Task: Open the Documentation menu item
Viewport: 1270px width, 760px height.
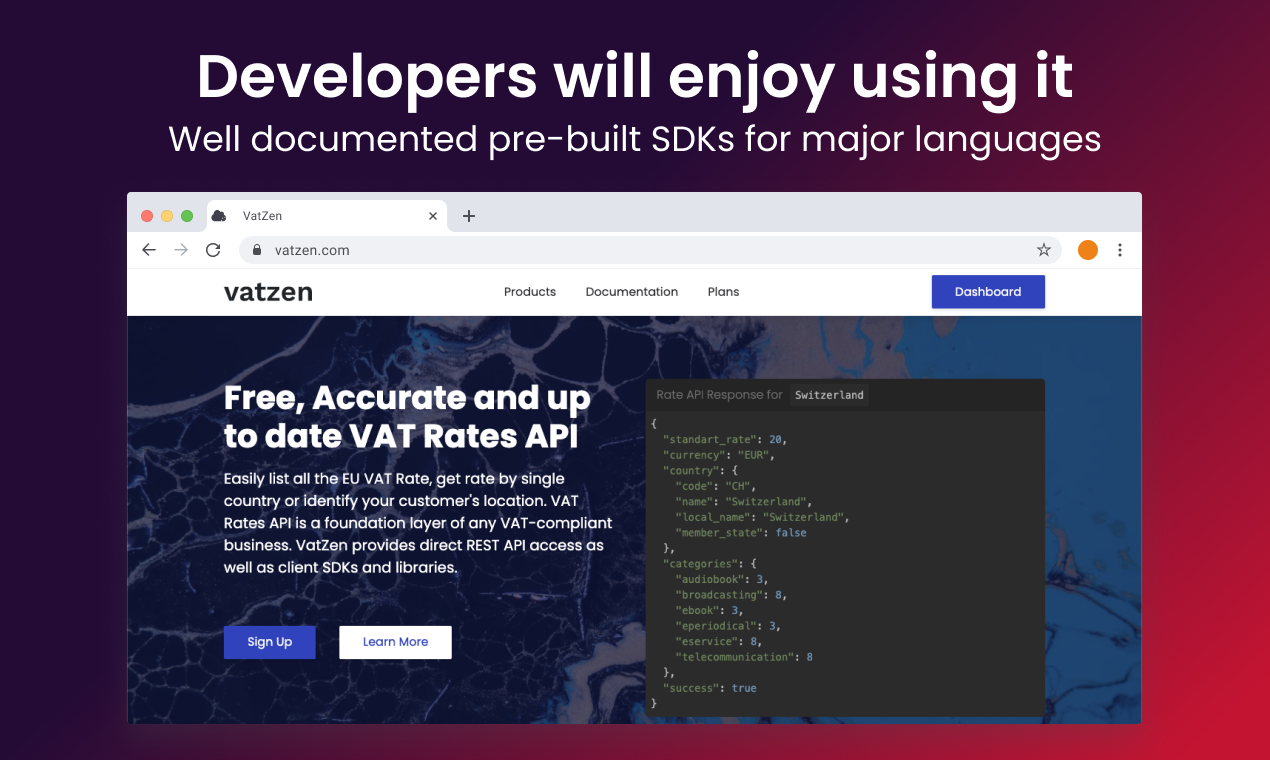Action: 632,292
